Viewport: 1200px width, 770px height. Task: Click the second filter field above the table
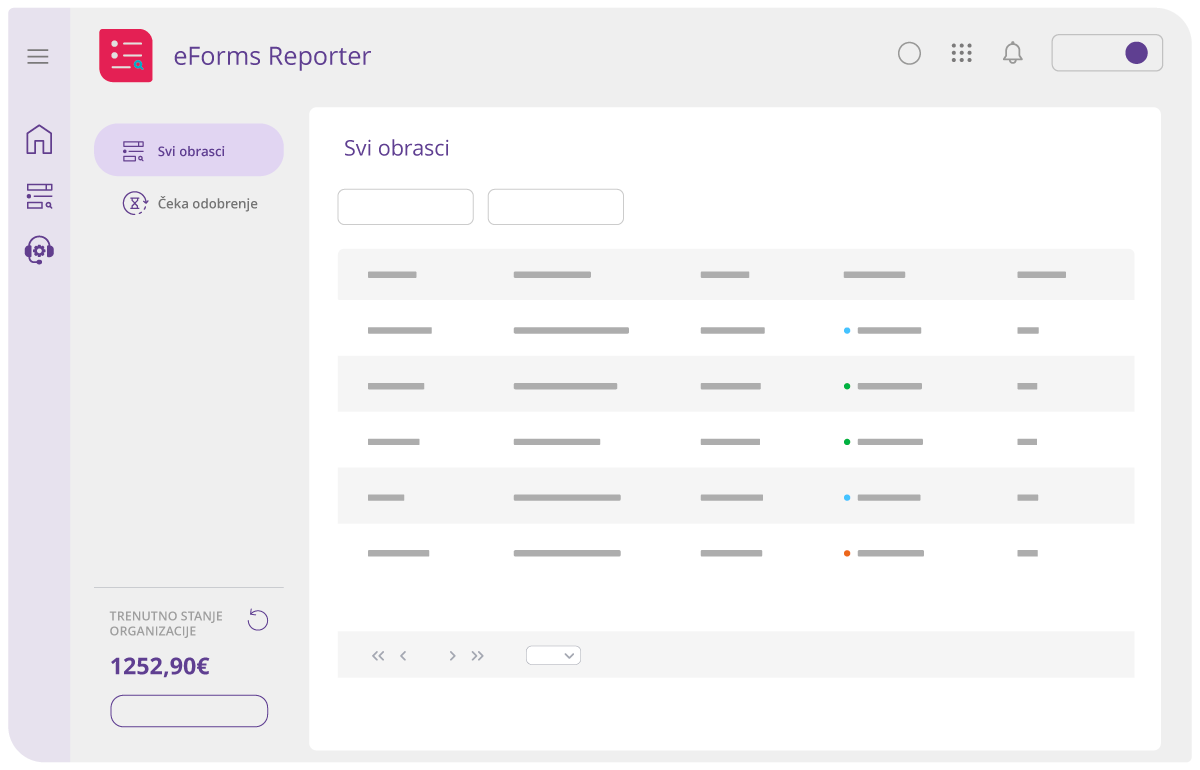555,206
